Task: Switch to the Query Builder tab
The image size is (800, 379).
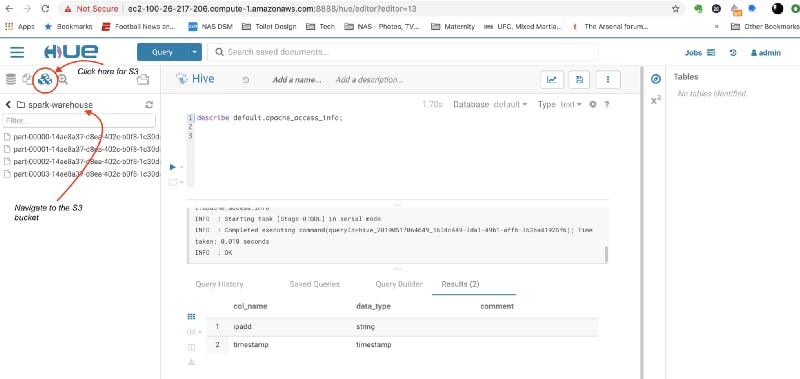Action: coord(399,284)
